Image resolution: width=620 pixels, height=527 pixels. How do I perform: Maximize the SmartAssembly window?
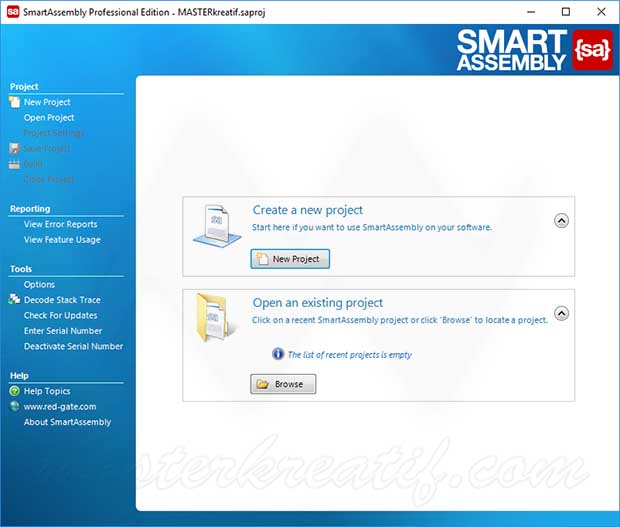pyautogui.click(x=566, y=12)
